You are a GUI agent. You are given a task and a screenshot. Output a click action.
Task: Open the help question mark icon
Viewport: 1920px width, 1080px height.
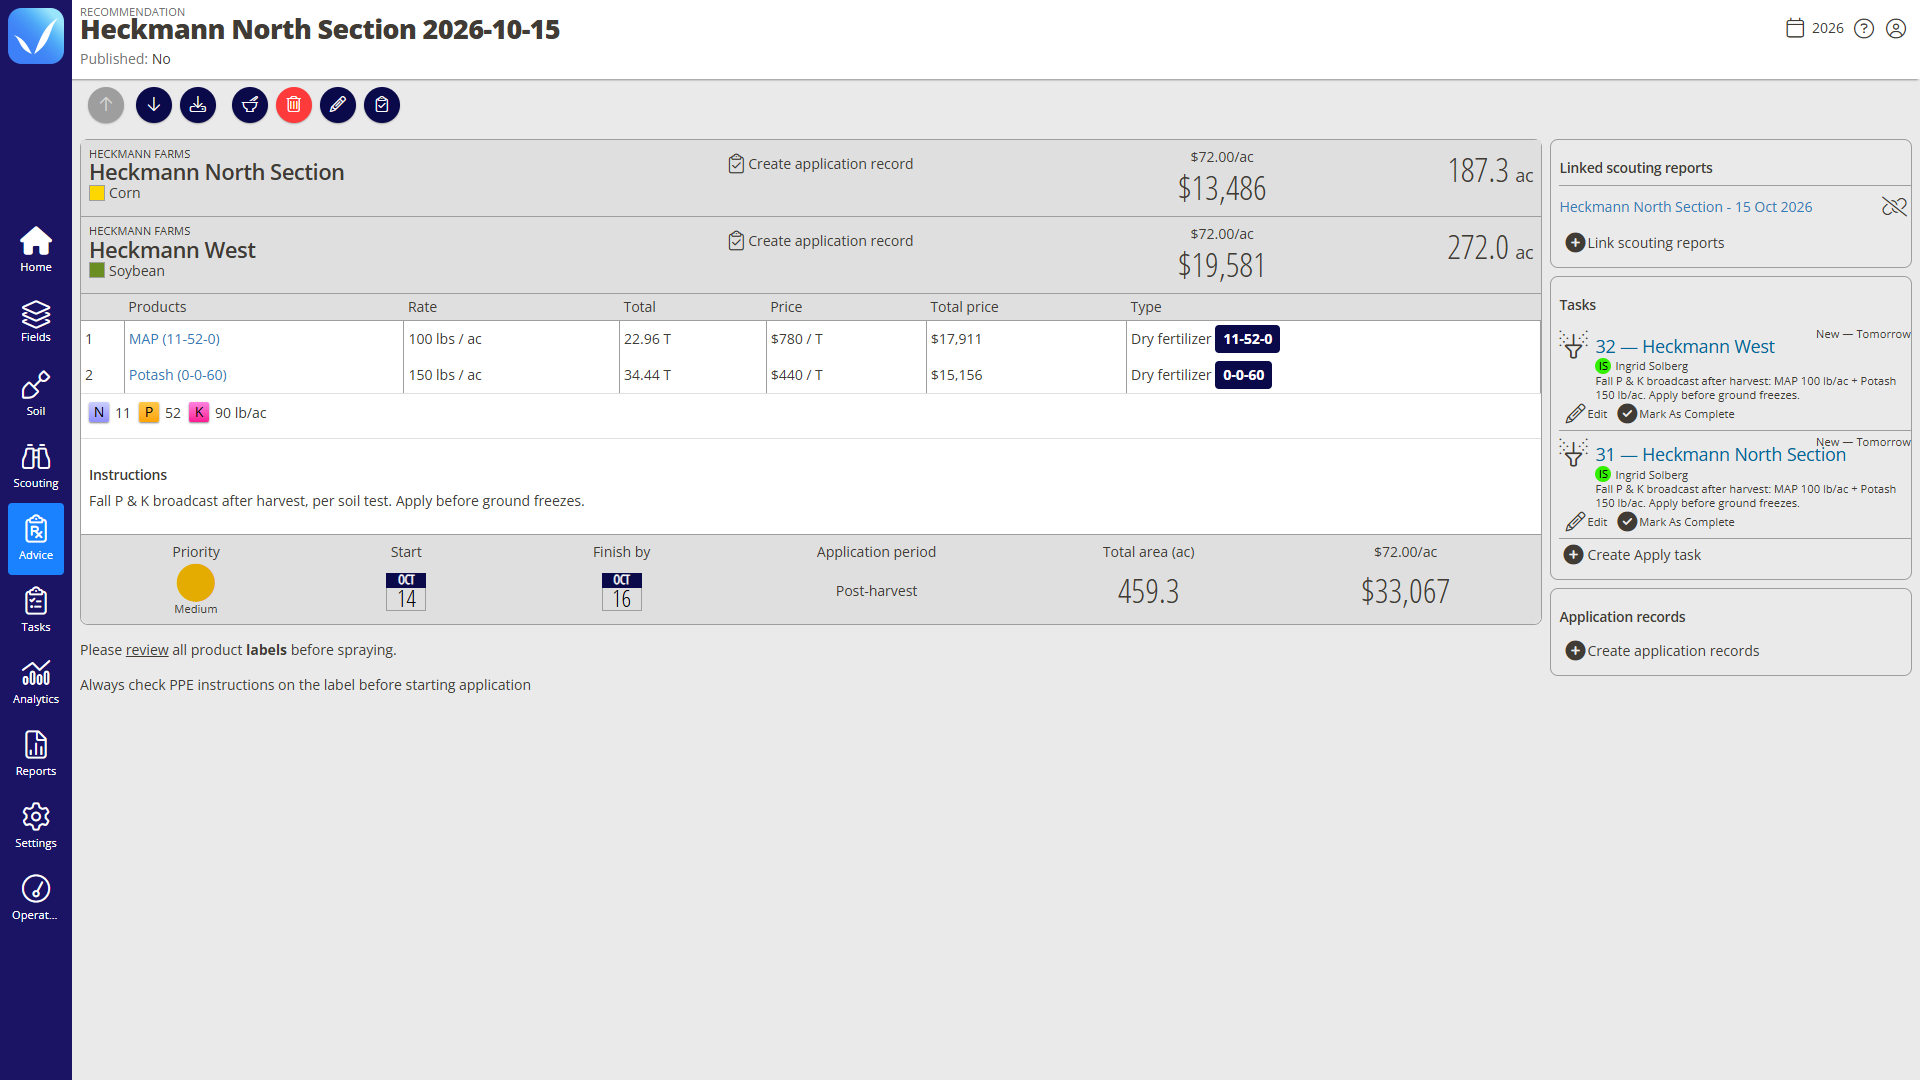point(1864,28)
